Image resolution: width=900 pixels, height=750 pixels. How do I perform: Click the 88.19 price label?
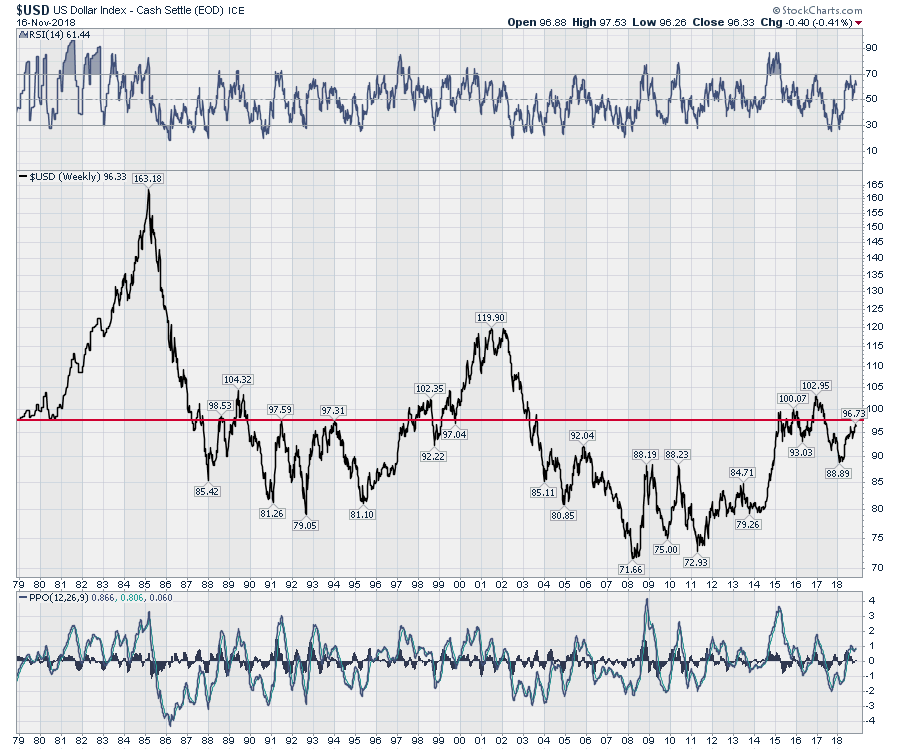click(x=645, y=454)
